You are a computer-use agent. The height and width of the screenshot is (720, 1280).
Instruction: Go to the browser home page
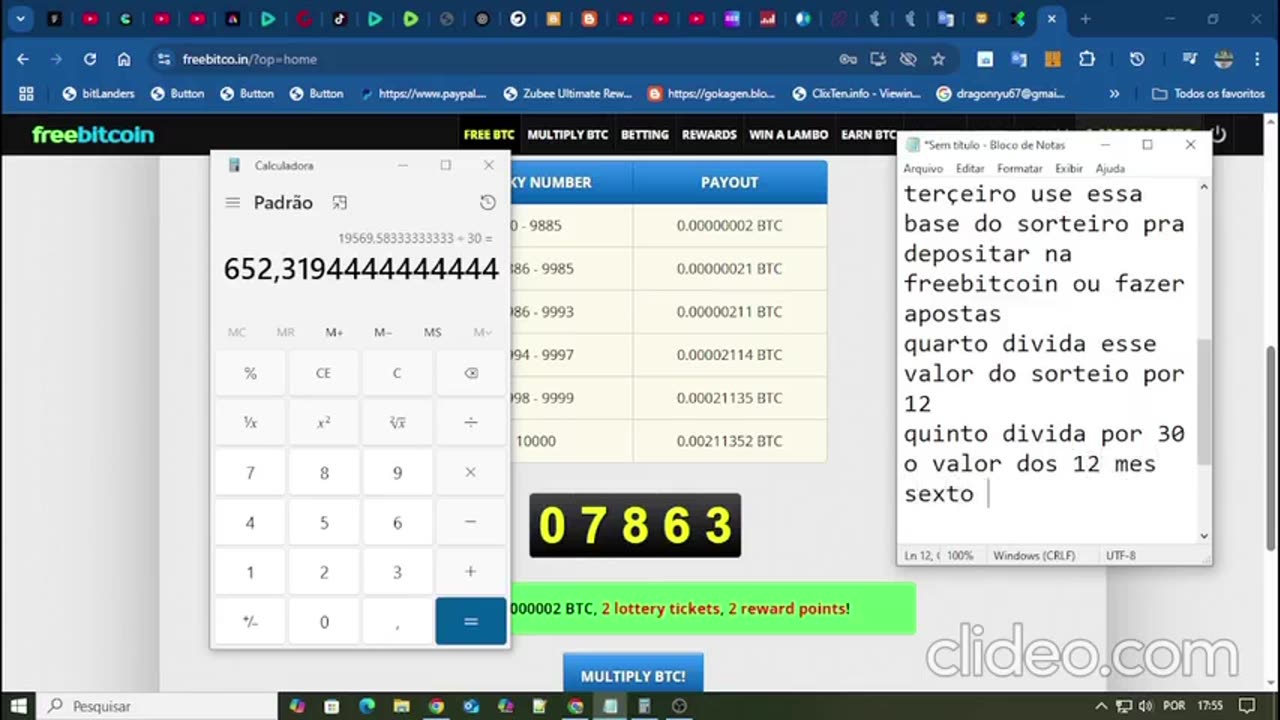[x=124, y=59]
